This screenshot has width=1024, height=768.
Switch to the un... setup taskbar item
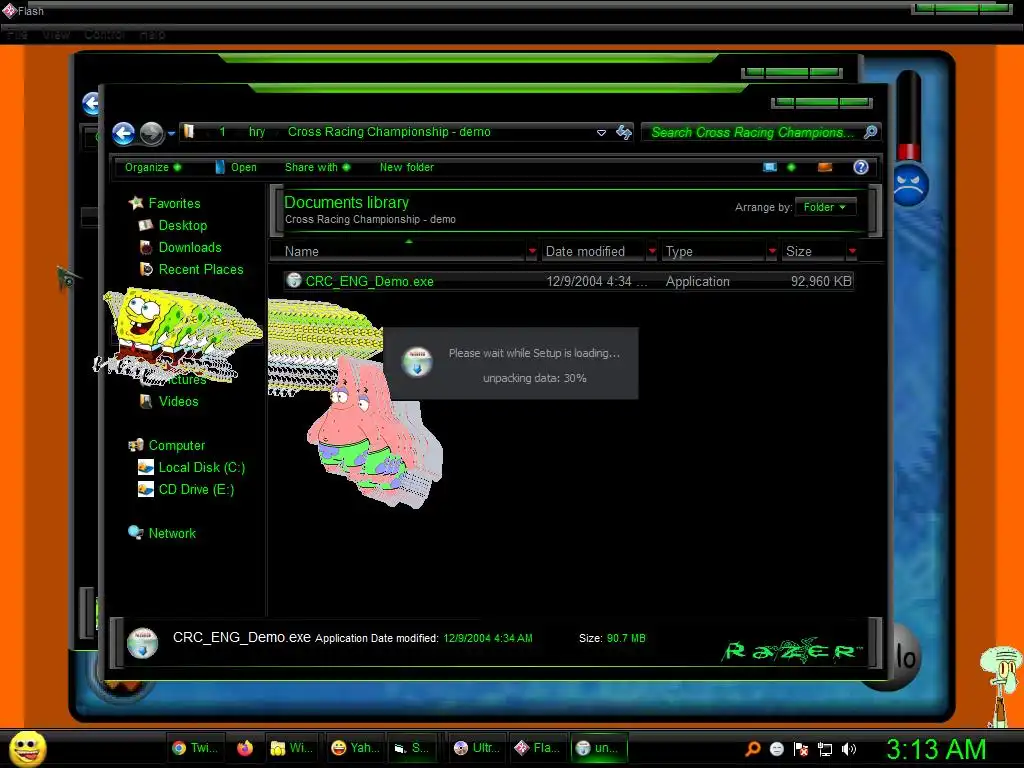click(x=599, y=748)
